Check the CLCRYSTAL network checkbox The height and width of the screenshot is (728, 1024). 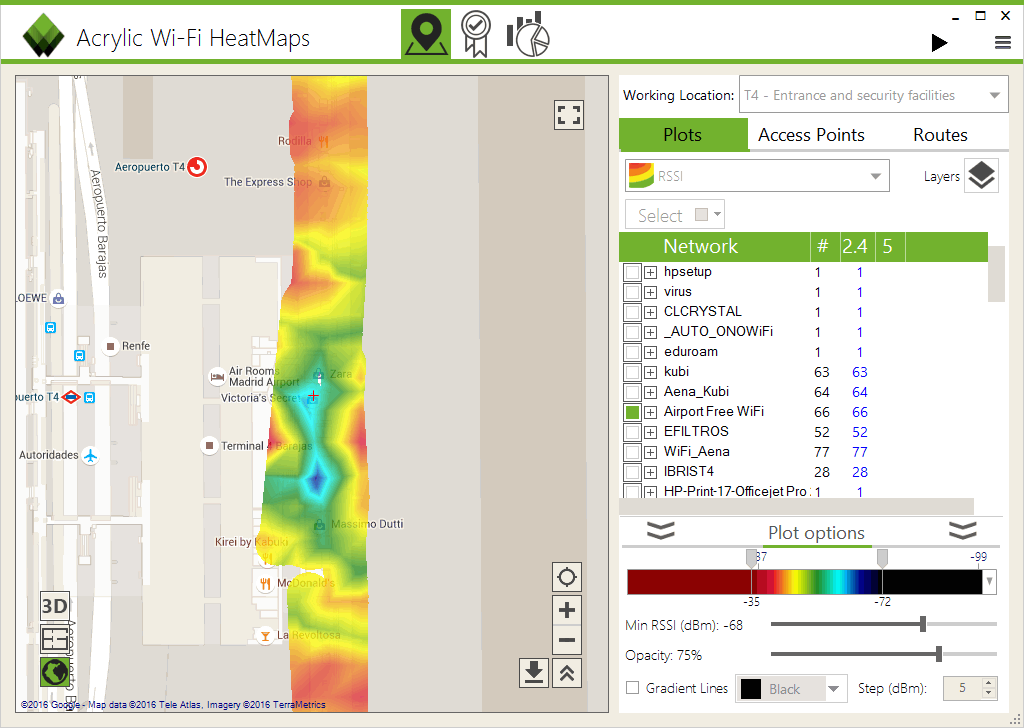[632, 312]
